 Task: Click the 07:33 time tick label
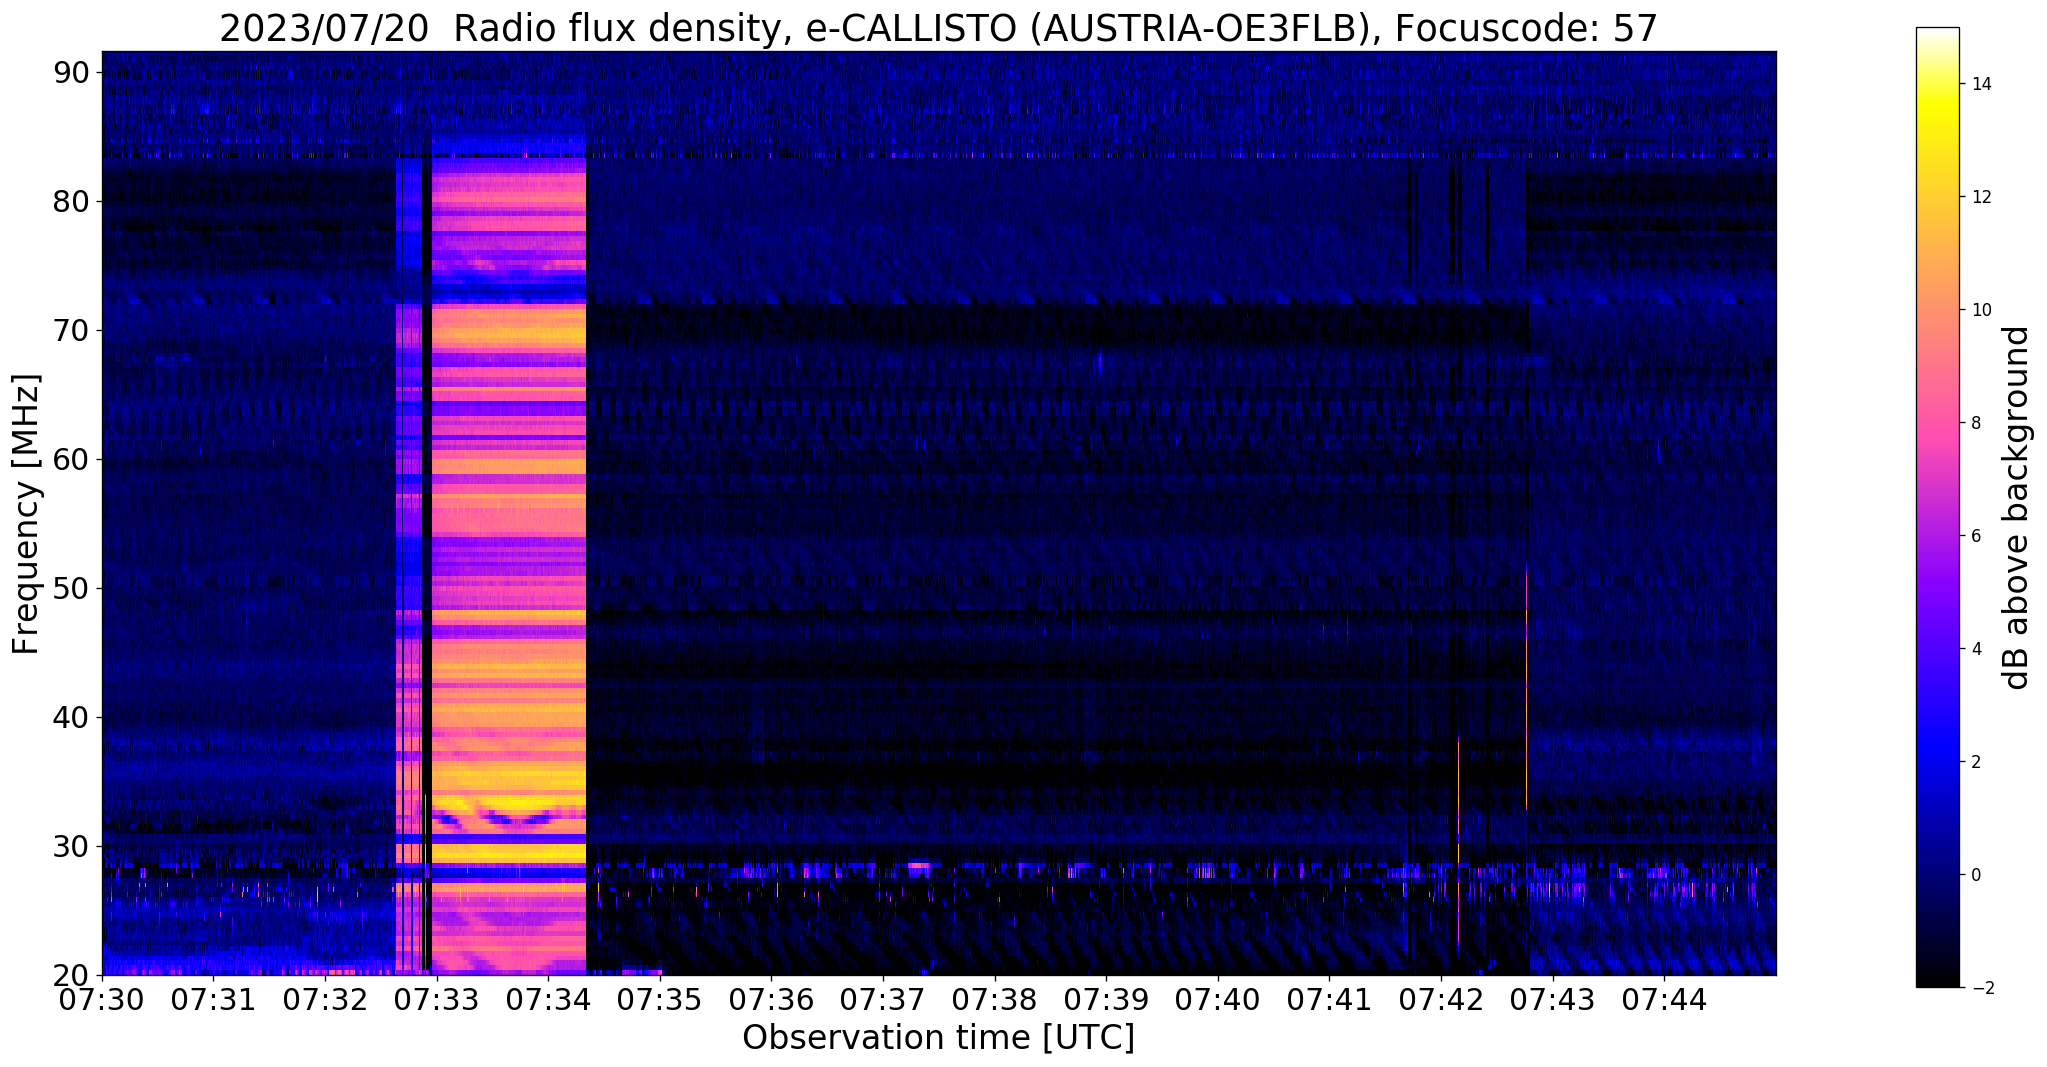436,1000
